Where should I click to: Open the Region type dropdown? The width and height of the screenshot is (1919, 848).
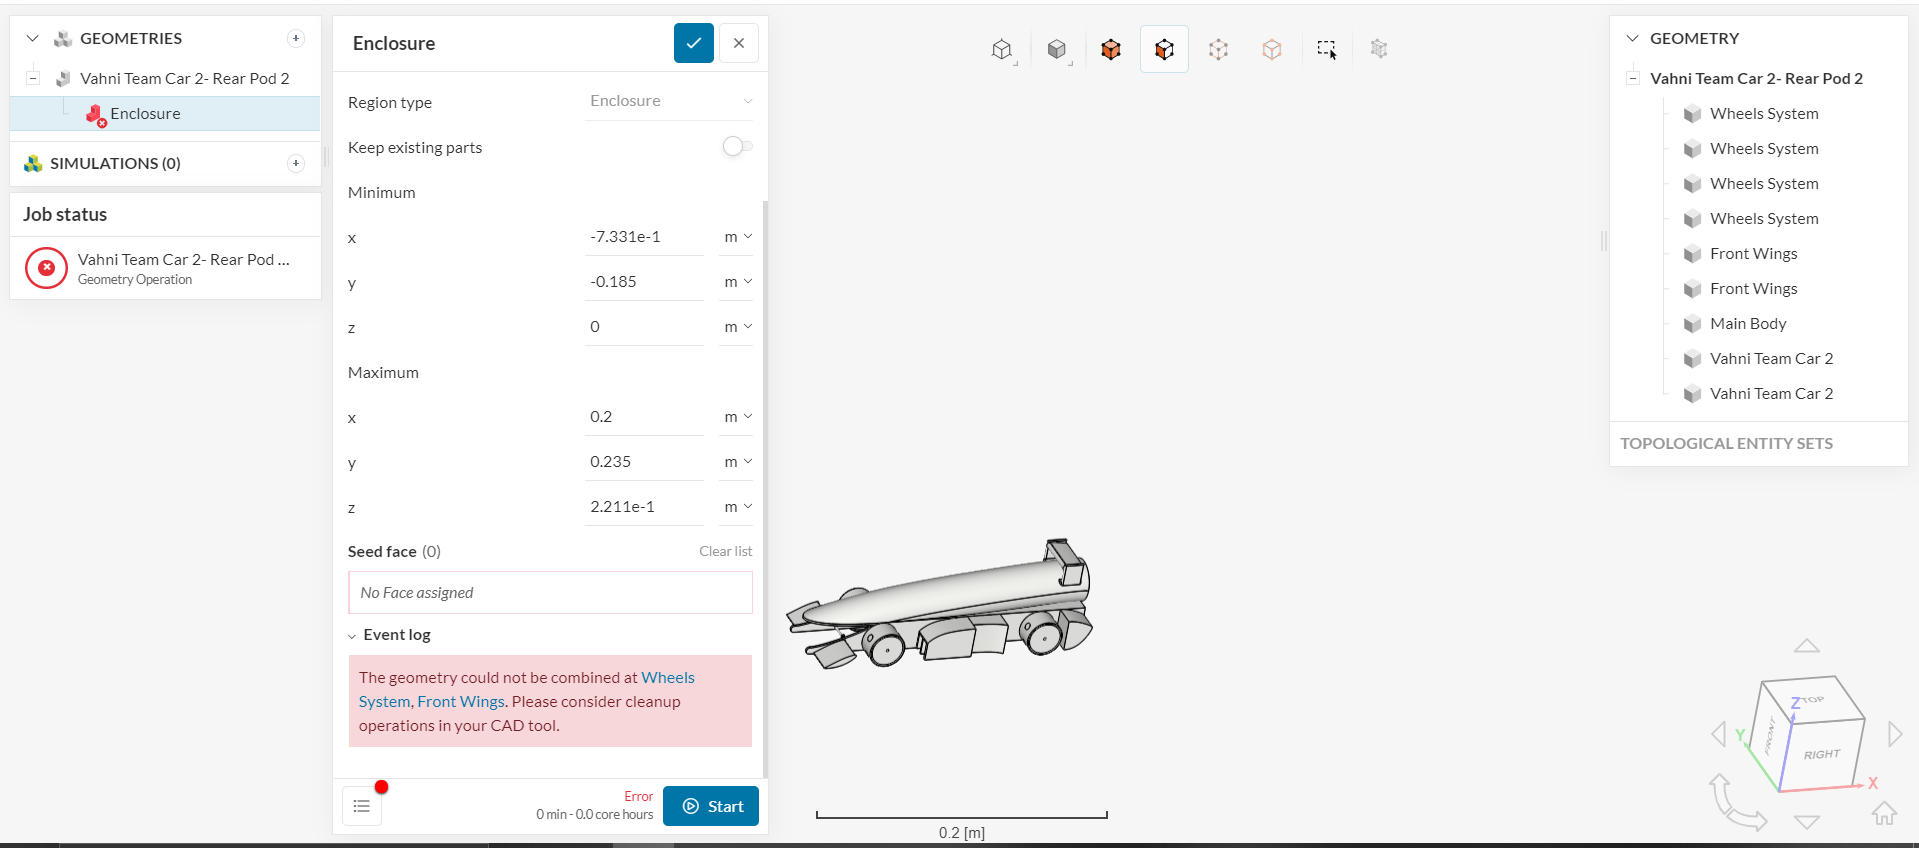coord(670,101)
